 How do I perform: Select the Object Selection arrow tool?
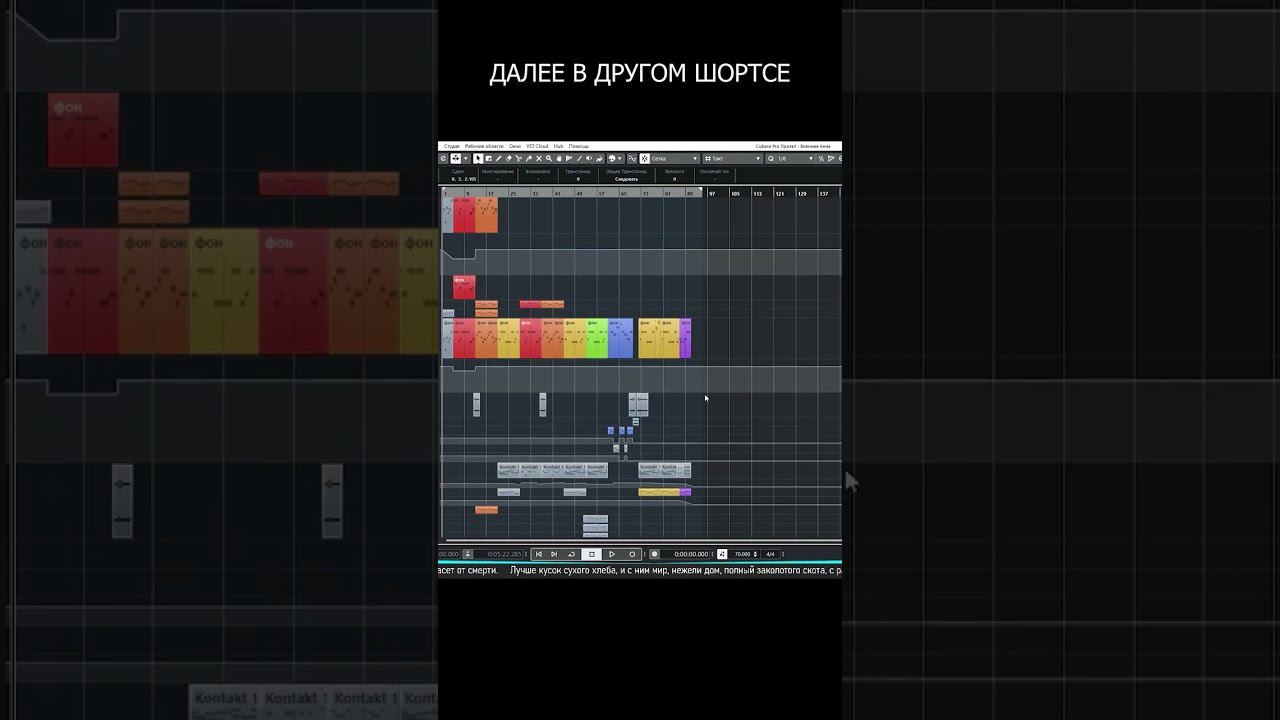(x=479, y=158)
